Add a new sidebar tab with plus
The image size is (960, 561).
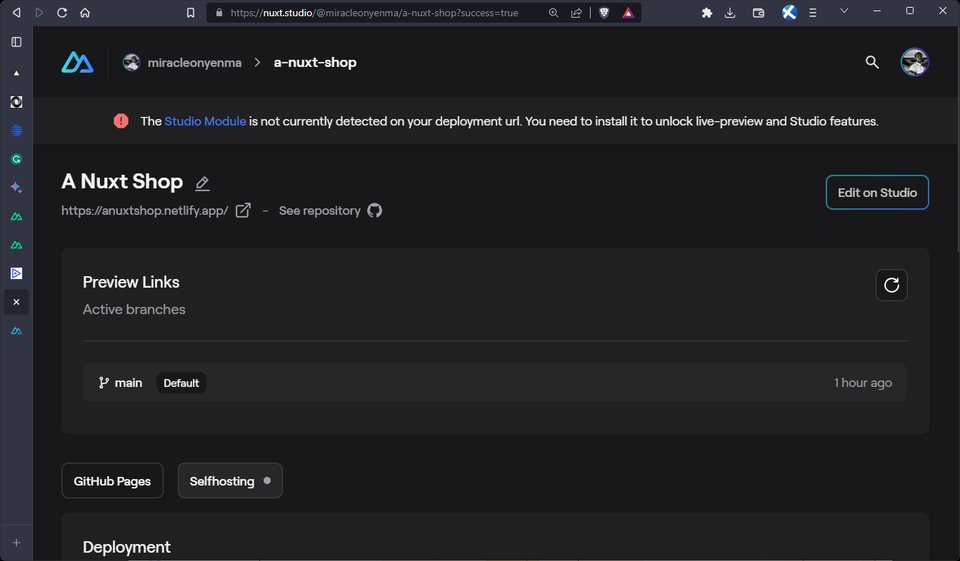click(x=17, y=543)
